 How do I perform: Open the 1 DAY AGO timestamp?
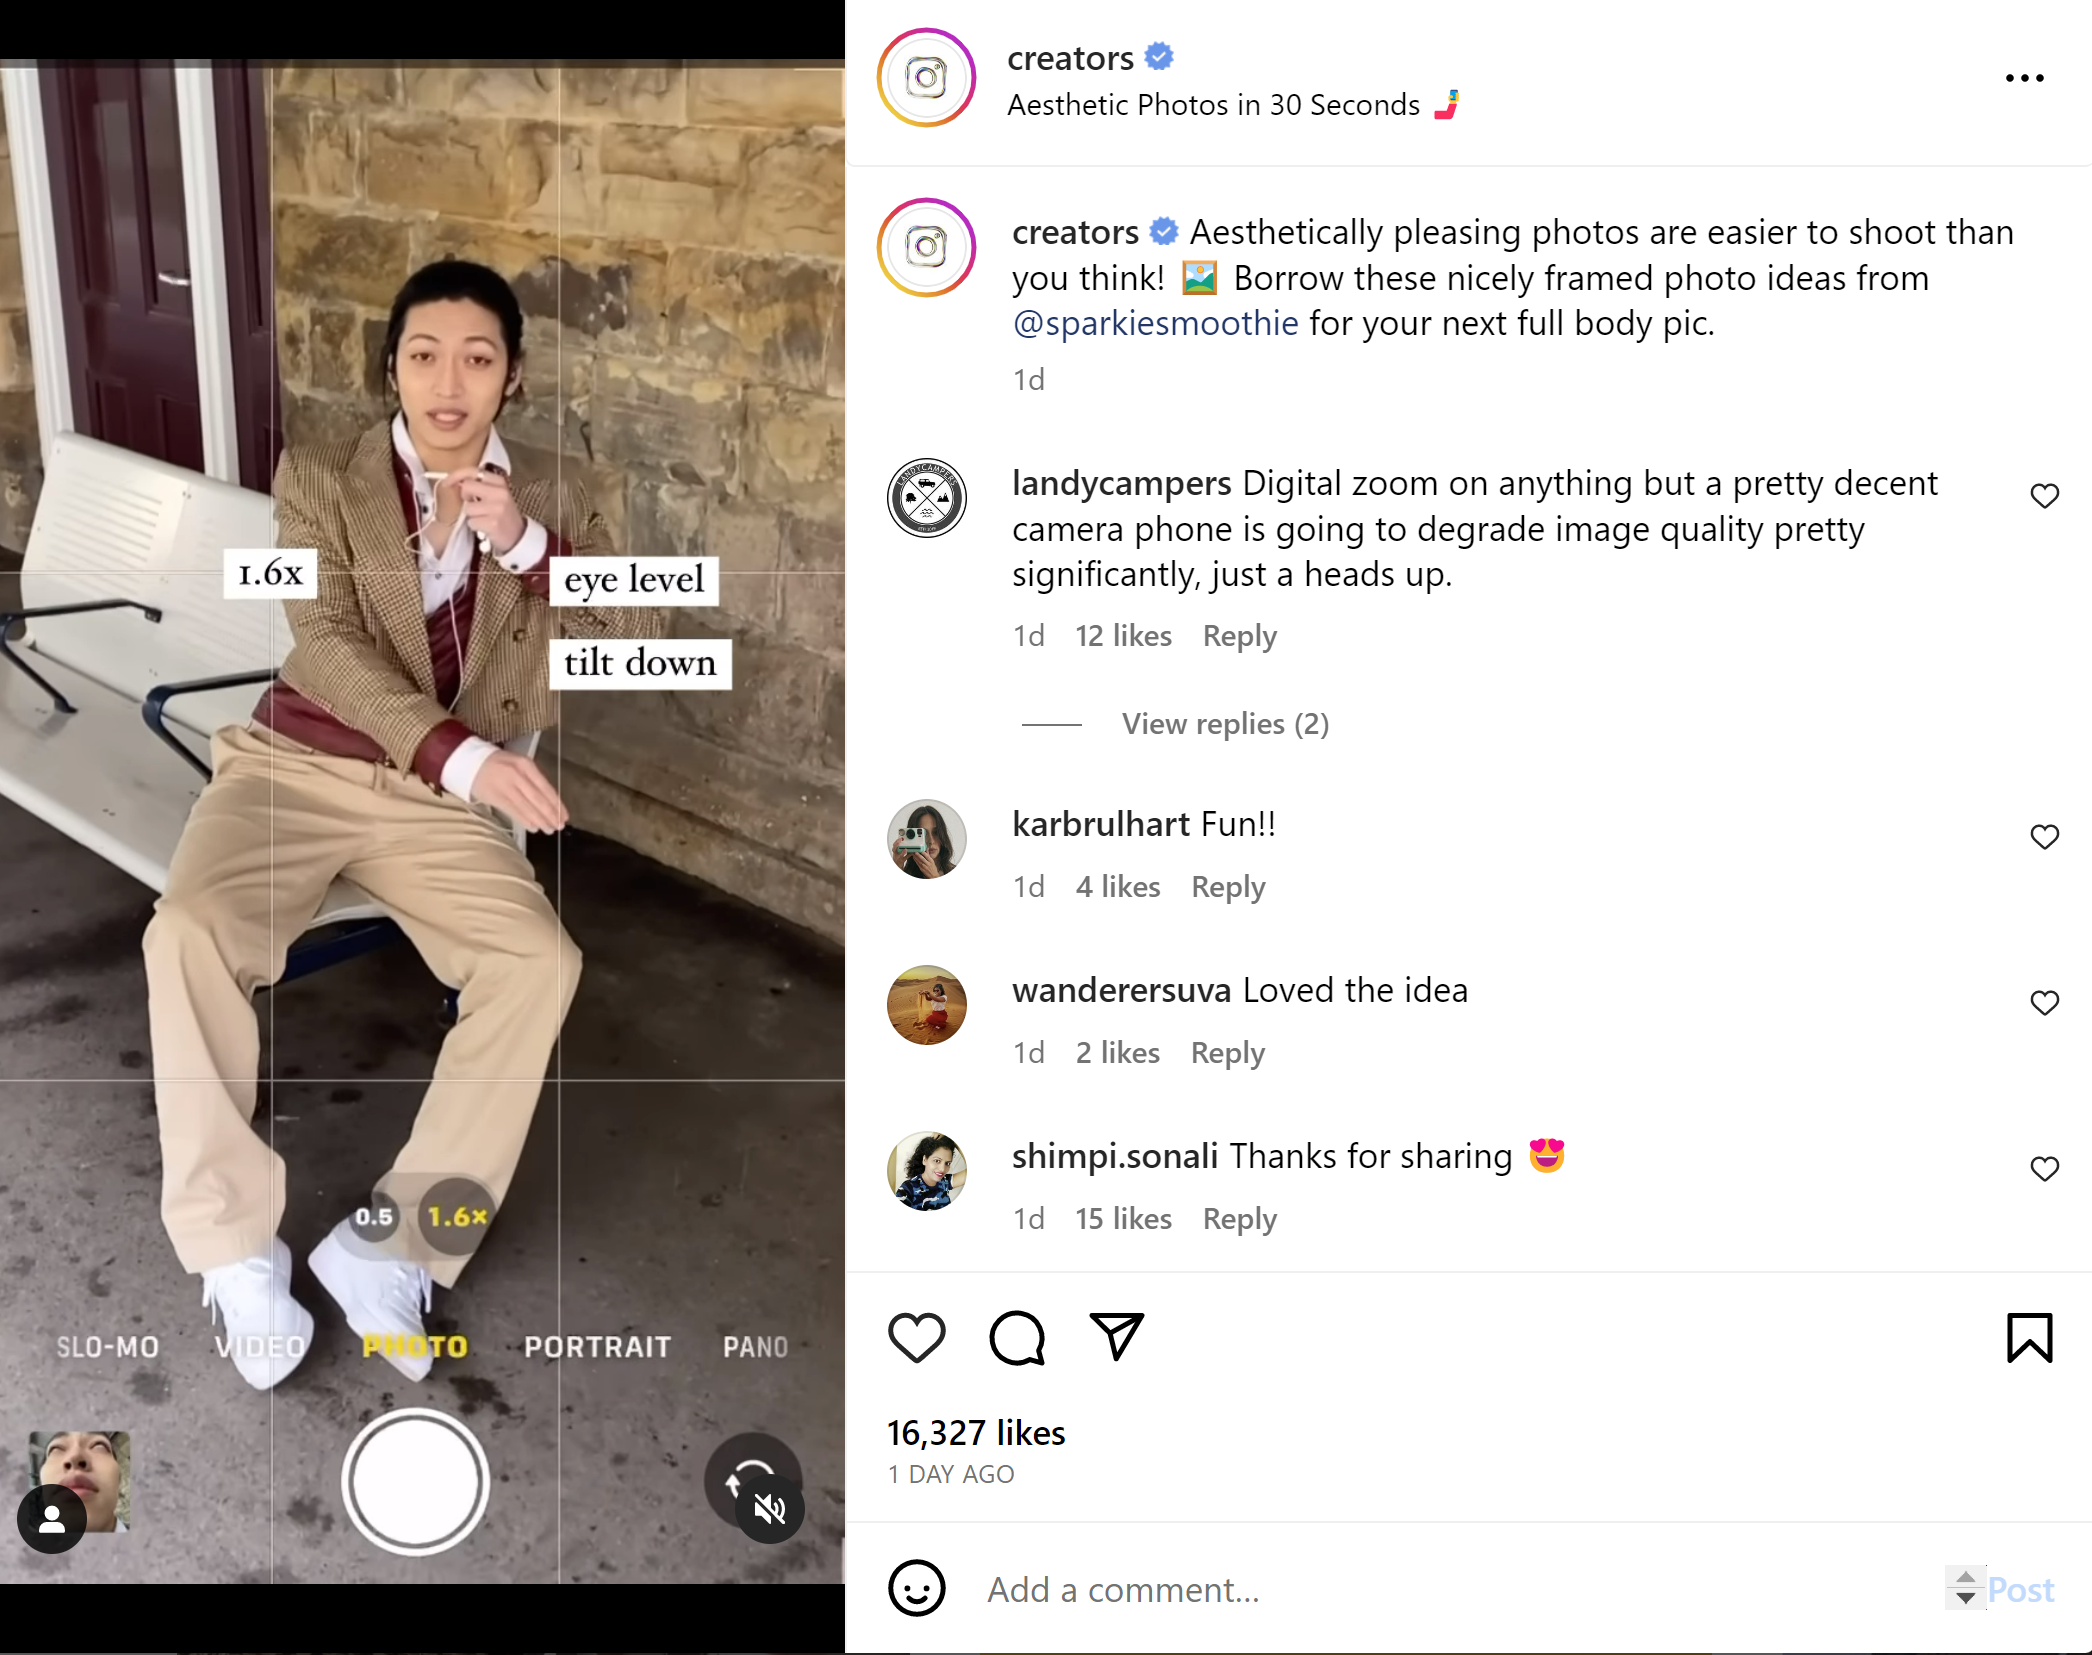(x=951, y=1474)
